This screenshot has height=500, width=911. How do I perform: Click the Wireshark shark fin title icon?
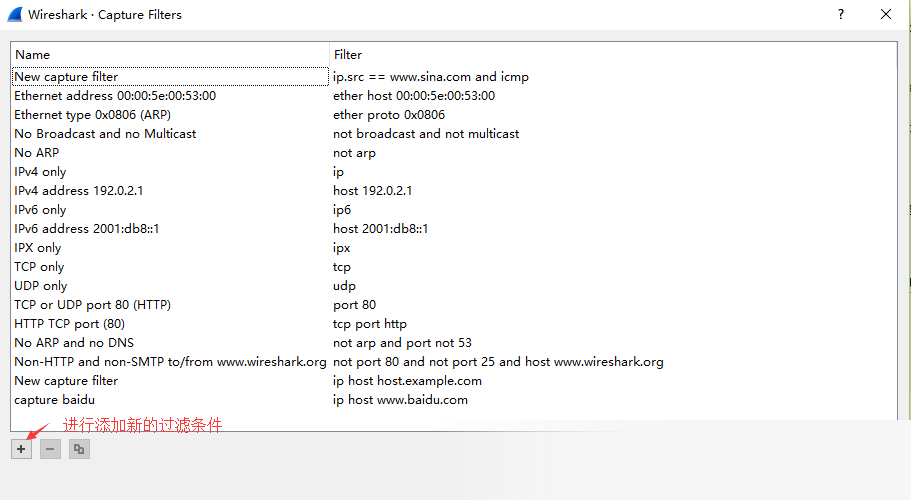pos(15,15)
